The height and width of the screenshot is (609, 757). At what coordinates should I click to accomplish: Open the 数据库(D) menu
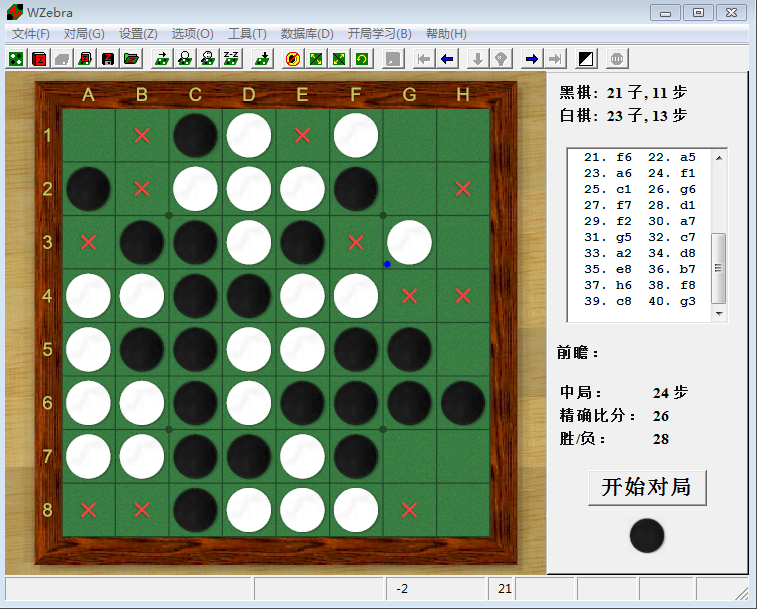(x=307, y=34)
